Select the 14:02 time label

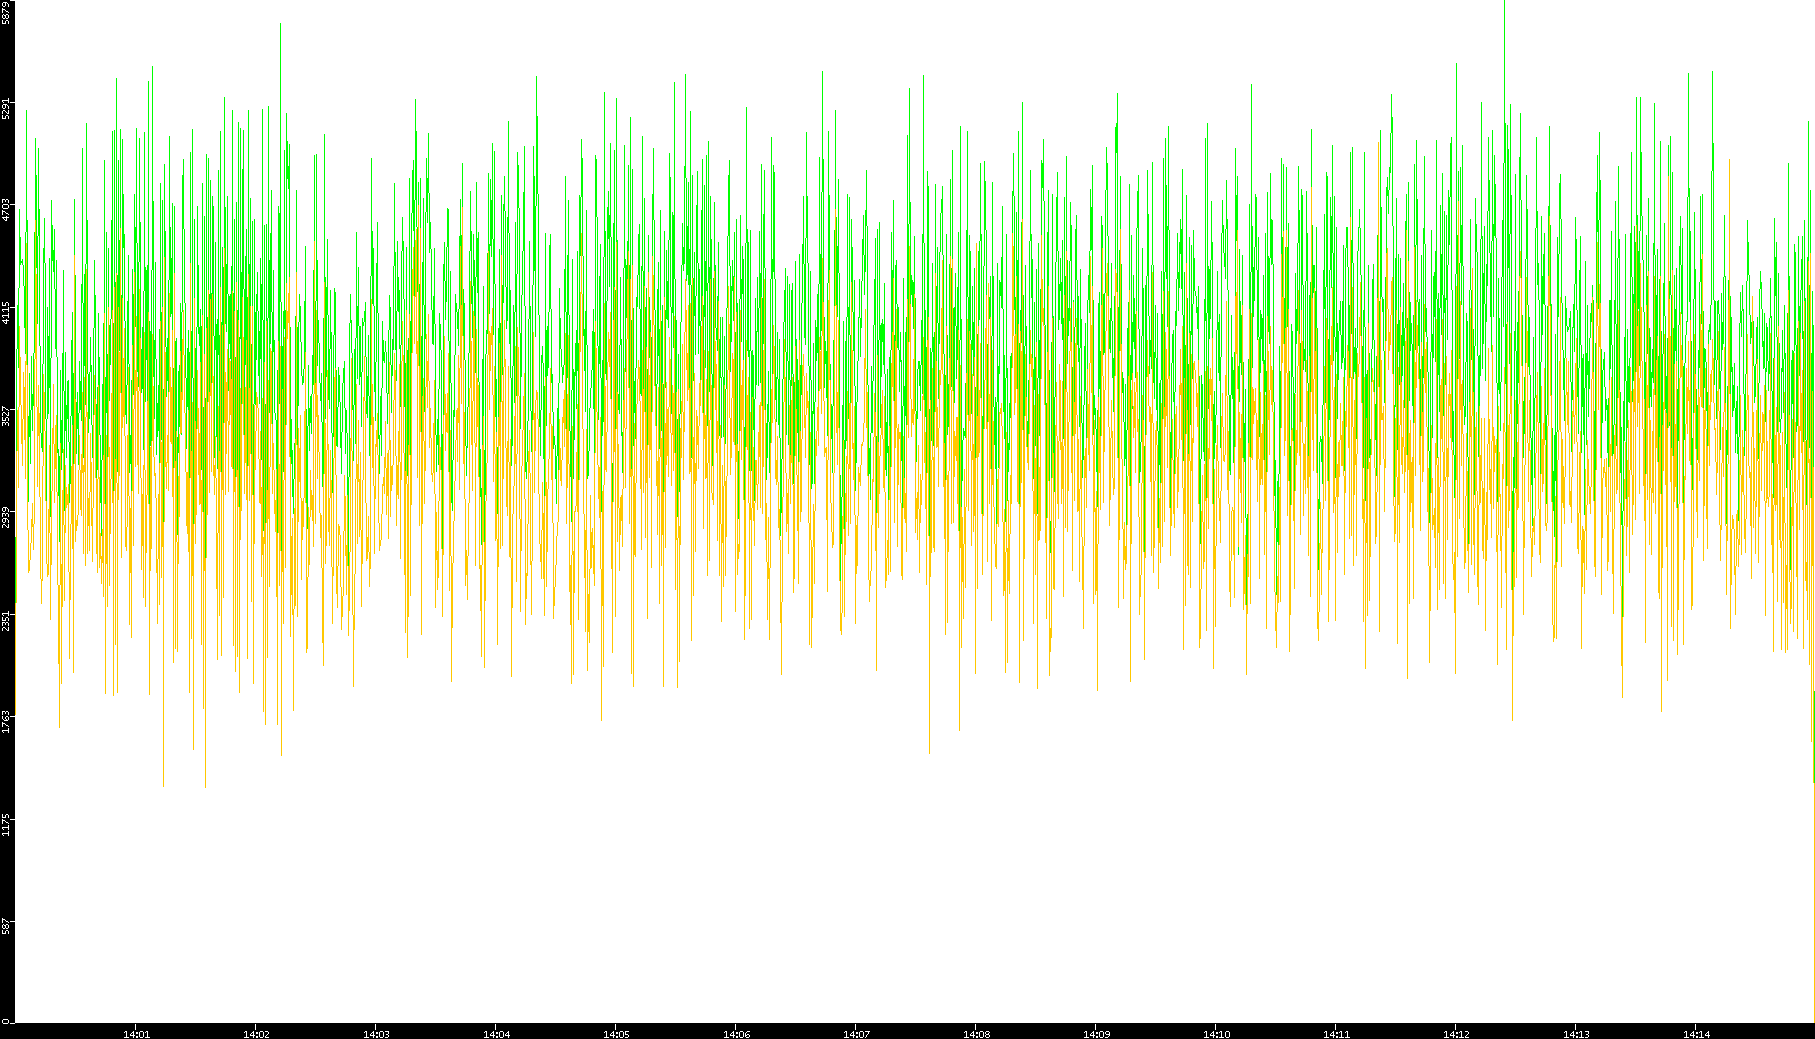coord(256,1033)
